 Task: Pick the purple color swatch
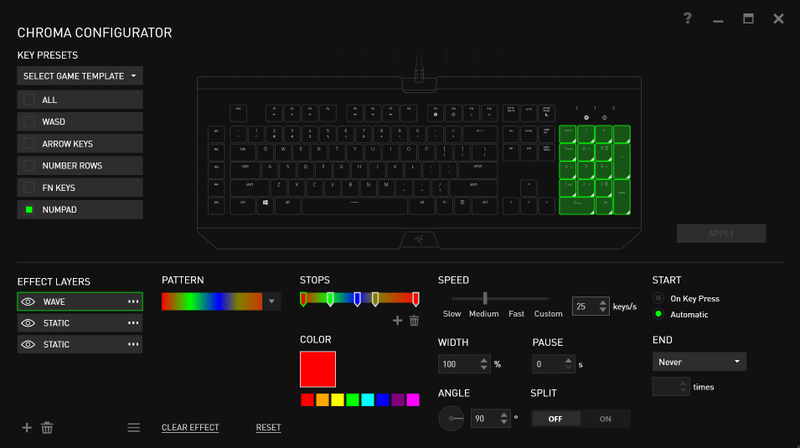click(x=397, y=400)
